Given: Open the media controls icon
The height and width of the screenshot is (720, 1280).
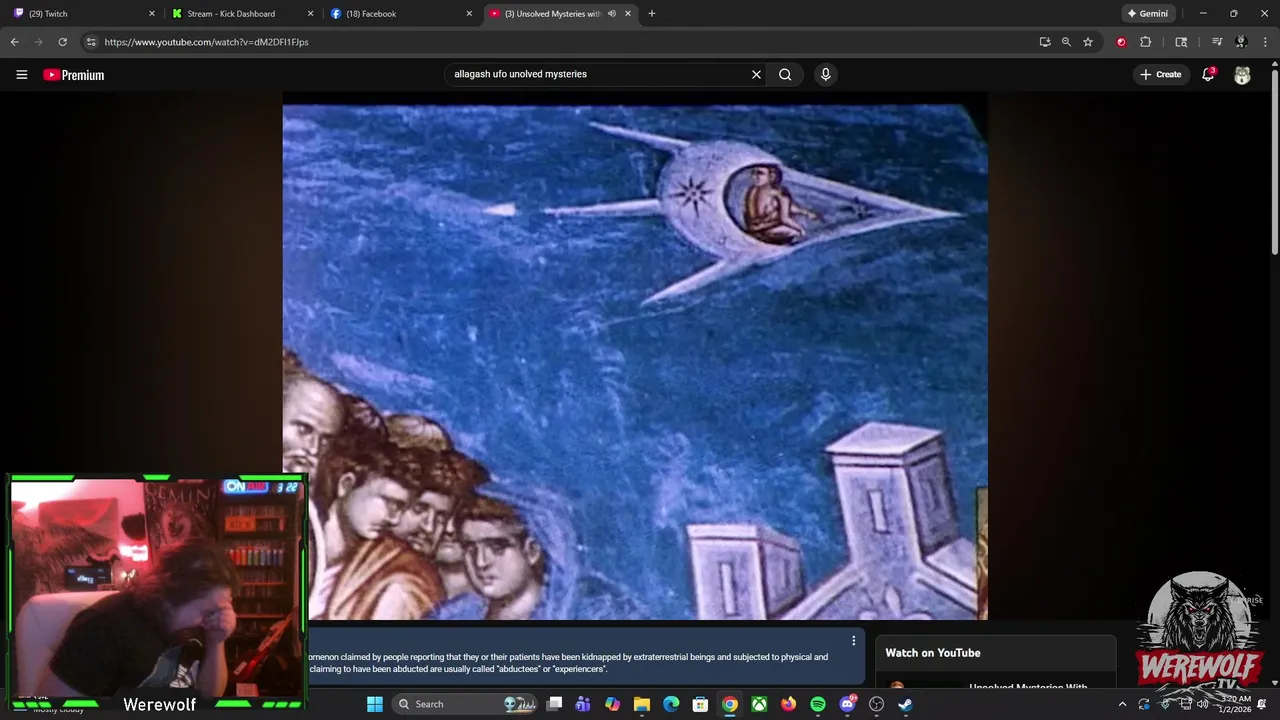Looking at the screenshot, I should tap(1217, 42).
